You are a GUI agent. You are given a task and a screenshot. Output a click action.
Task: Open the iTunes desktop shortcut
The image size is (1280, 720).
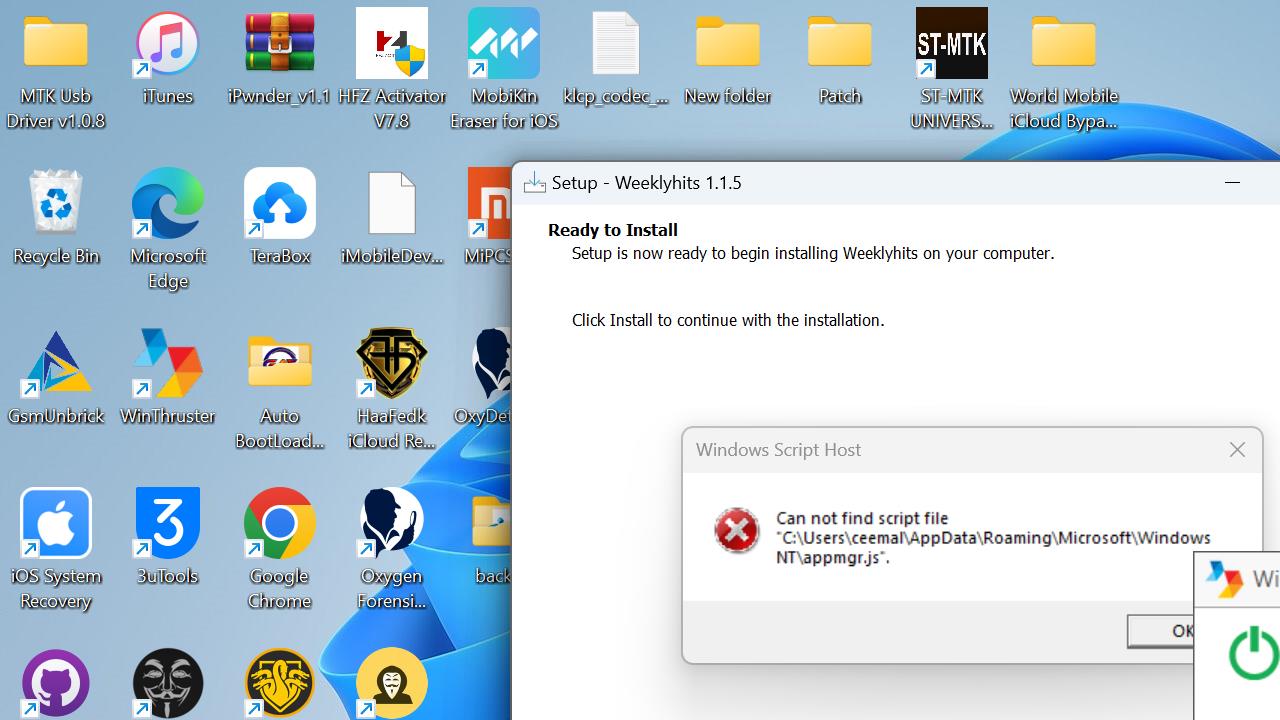(x=168, y=46)
